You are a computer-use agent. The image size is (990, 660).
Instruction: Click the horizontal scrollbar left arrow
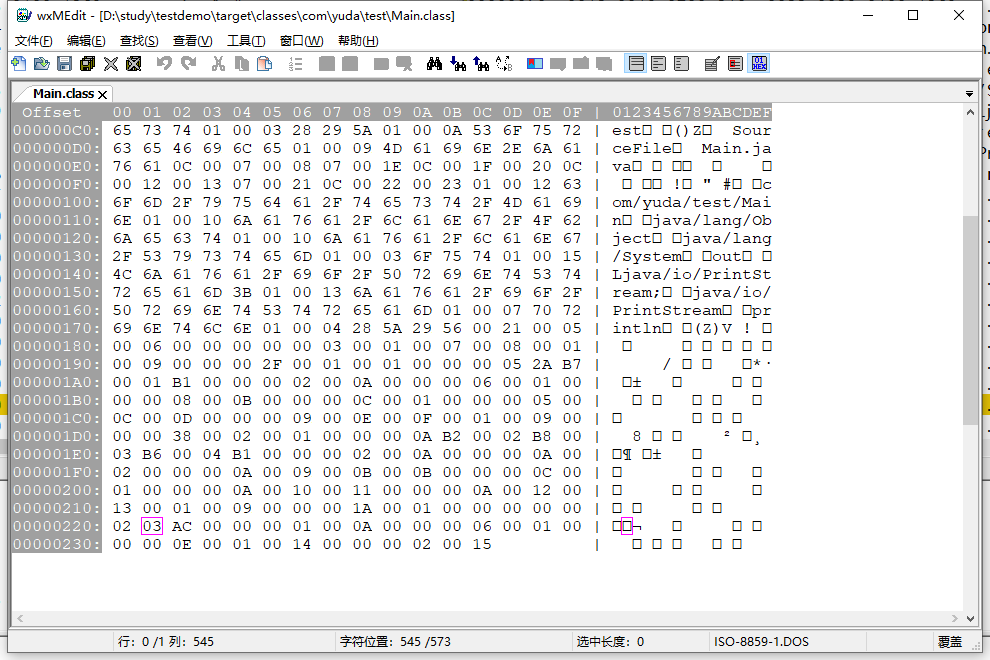(20, 618)
